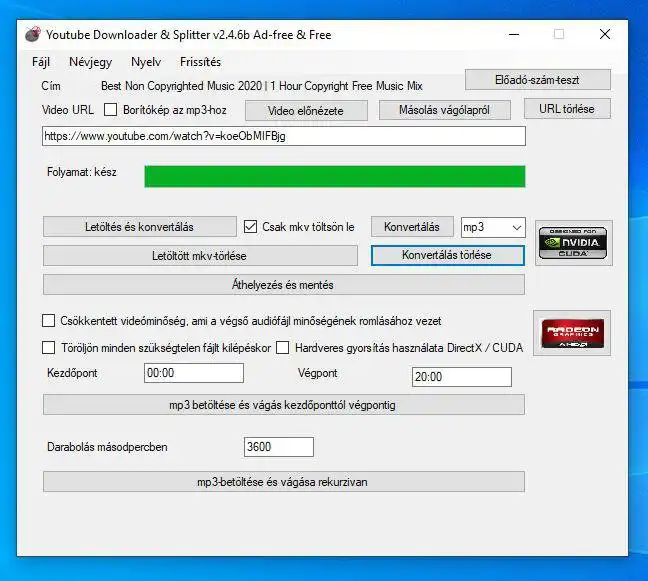
Task: Click mp3 betöltése és vágás kezdőponttól végpontig
Action: pyautogui.click(x=284, y=405)
